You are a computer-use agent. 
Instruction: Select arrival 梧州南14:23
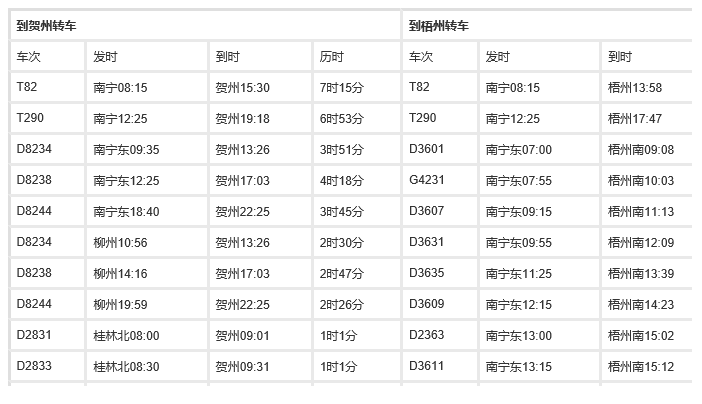pyautogui.click(x=641, y=305)
